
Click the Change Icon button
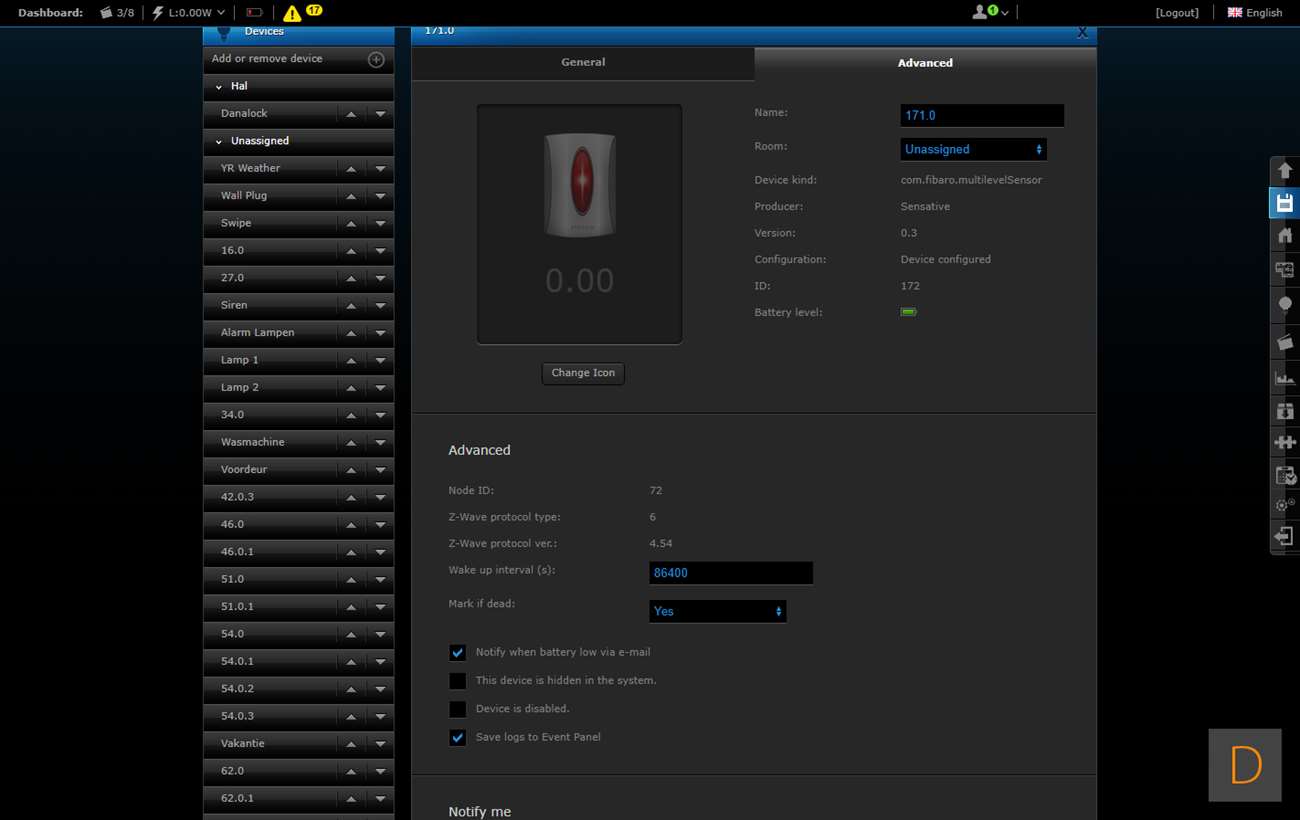583,373
